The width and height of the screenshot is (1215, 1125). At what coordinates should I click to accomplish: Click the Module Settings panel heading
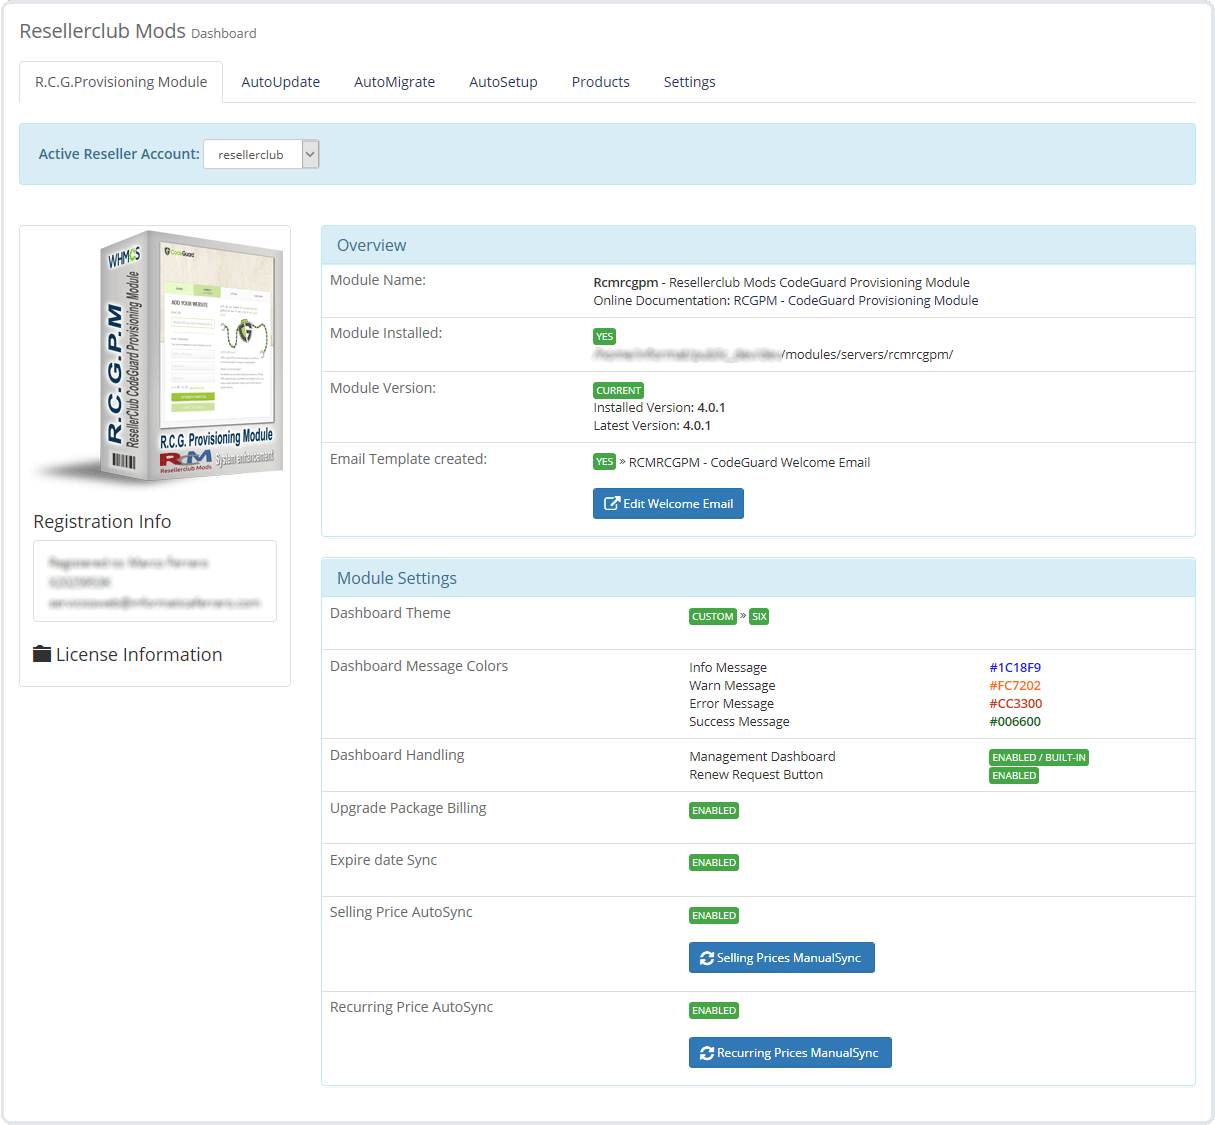pyautogui.click(x=758, y=578)
